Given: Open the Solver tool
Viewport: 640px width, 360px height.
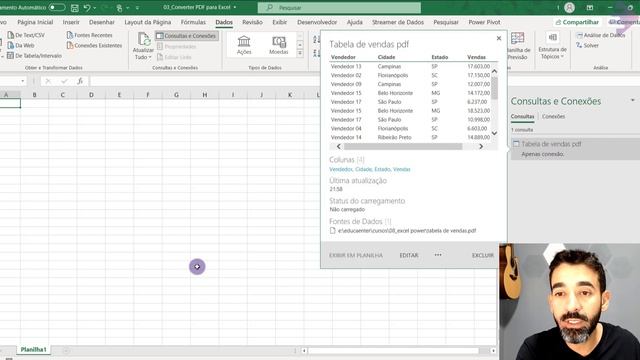Looking at the screenshot, I should tap(587, 45).
